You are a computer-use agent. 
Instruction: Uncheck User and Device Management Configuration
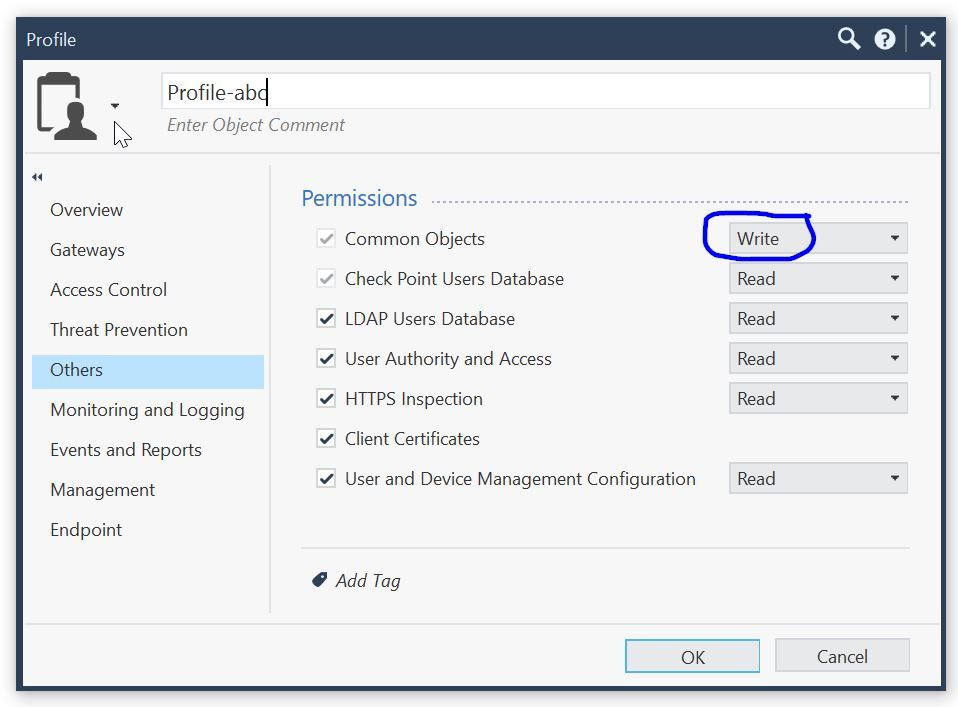(x=326, y=478)
